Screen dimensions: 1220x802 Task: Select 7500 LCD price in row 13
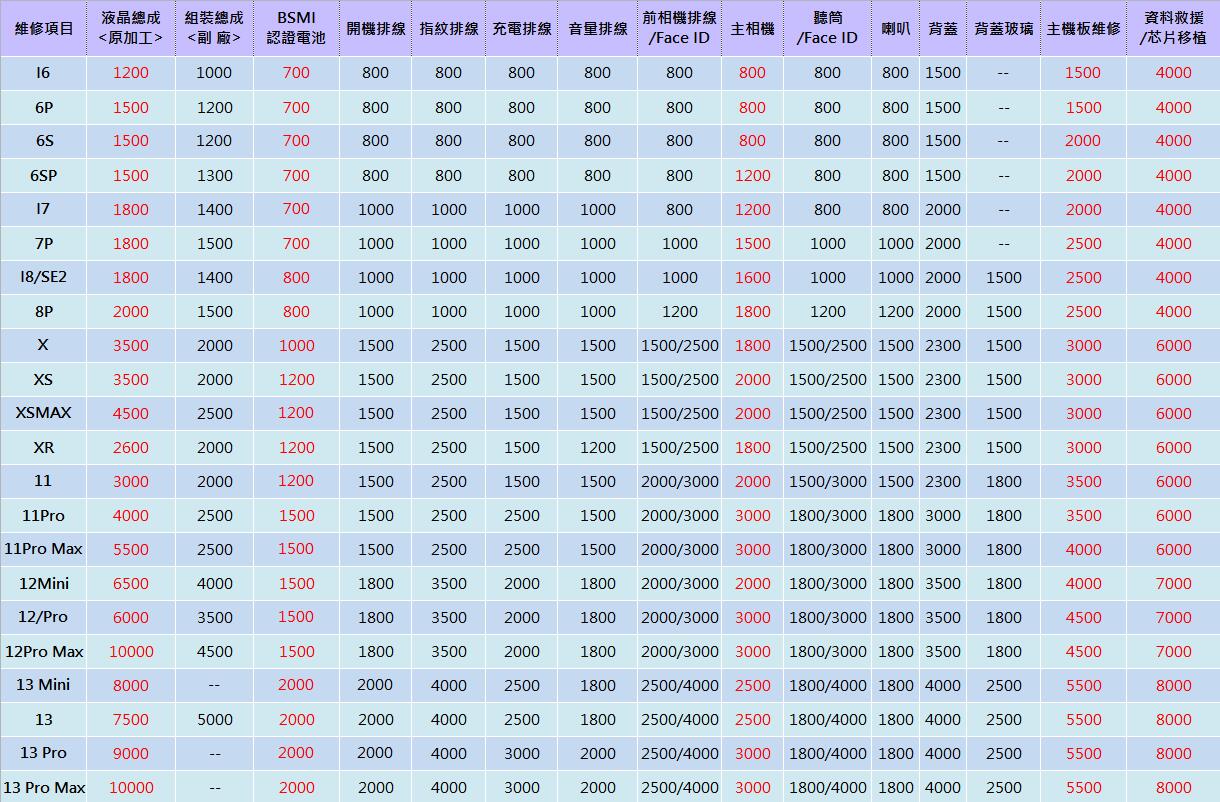(x=131, y=720)
